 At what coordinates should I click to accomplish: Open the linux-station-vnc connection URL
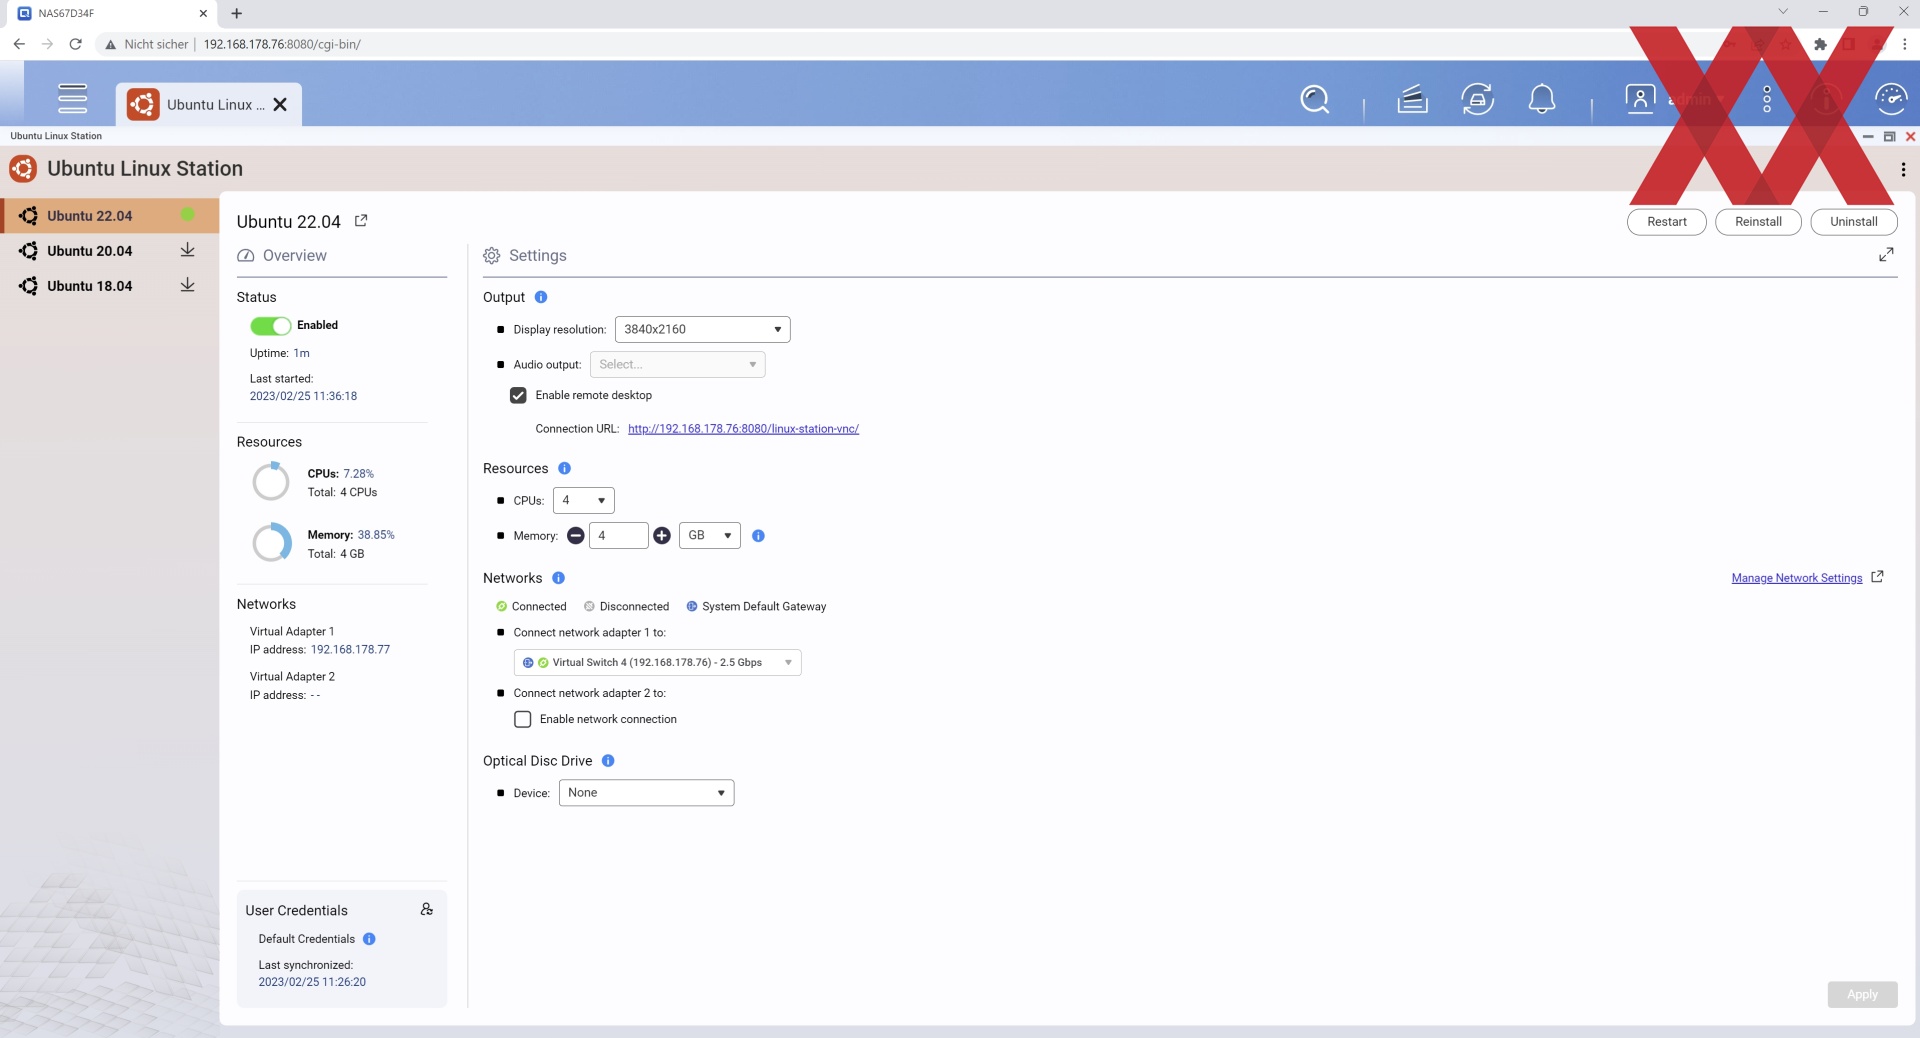click(743, 429)
